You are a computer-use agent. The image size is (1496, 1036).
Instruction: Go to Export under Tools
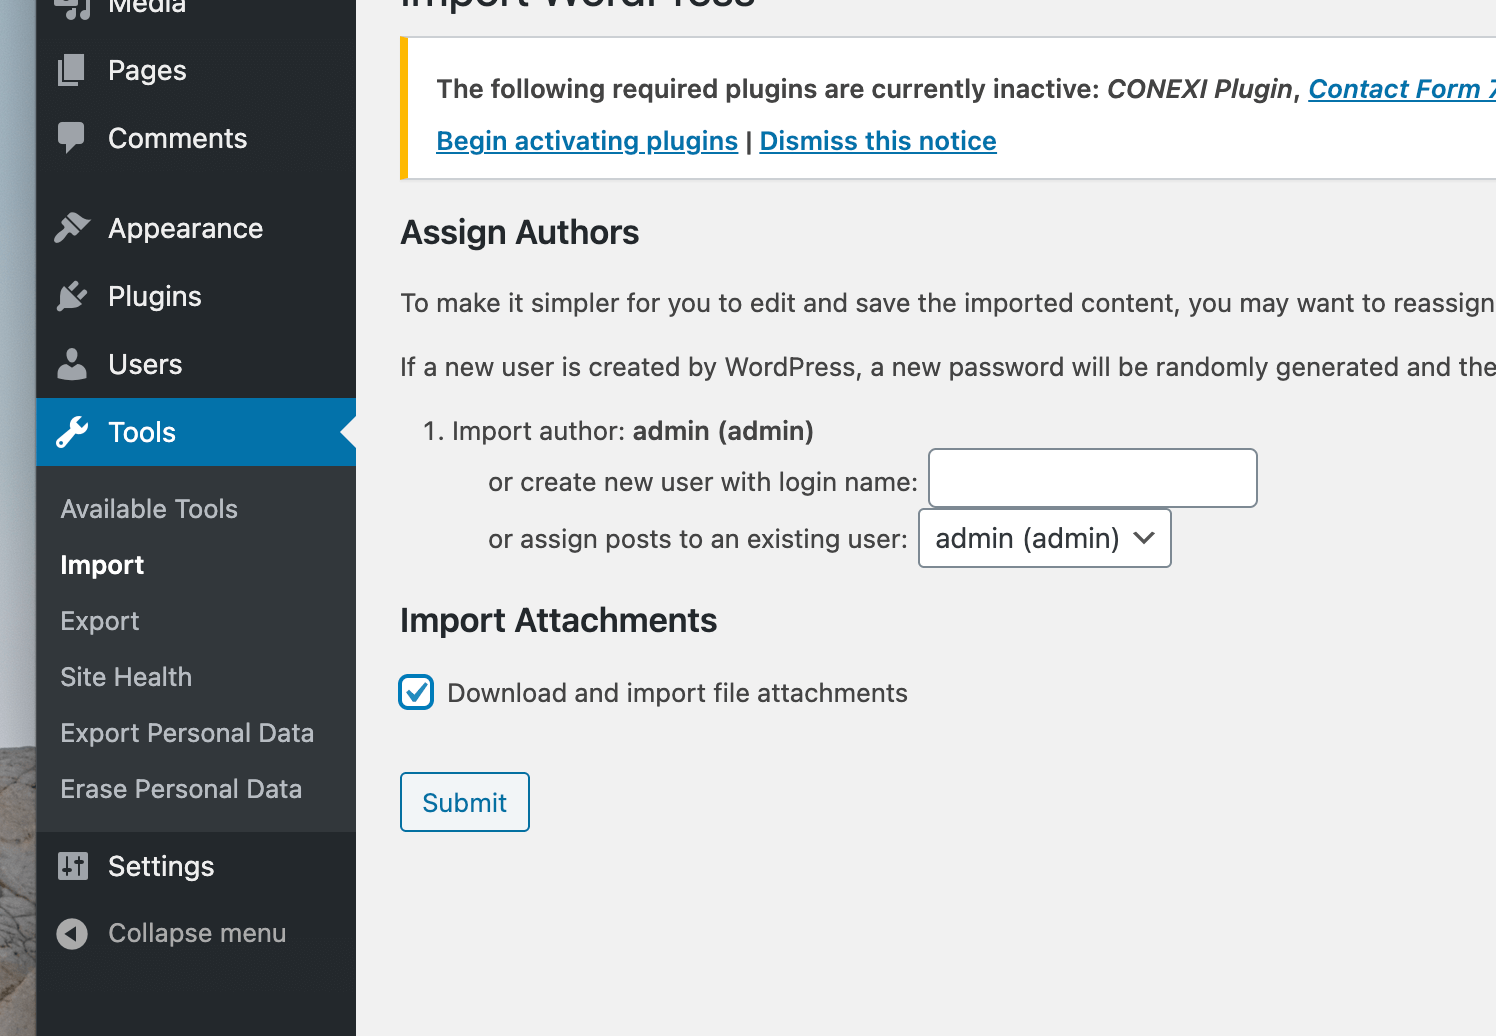click(x=100, y=621)
